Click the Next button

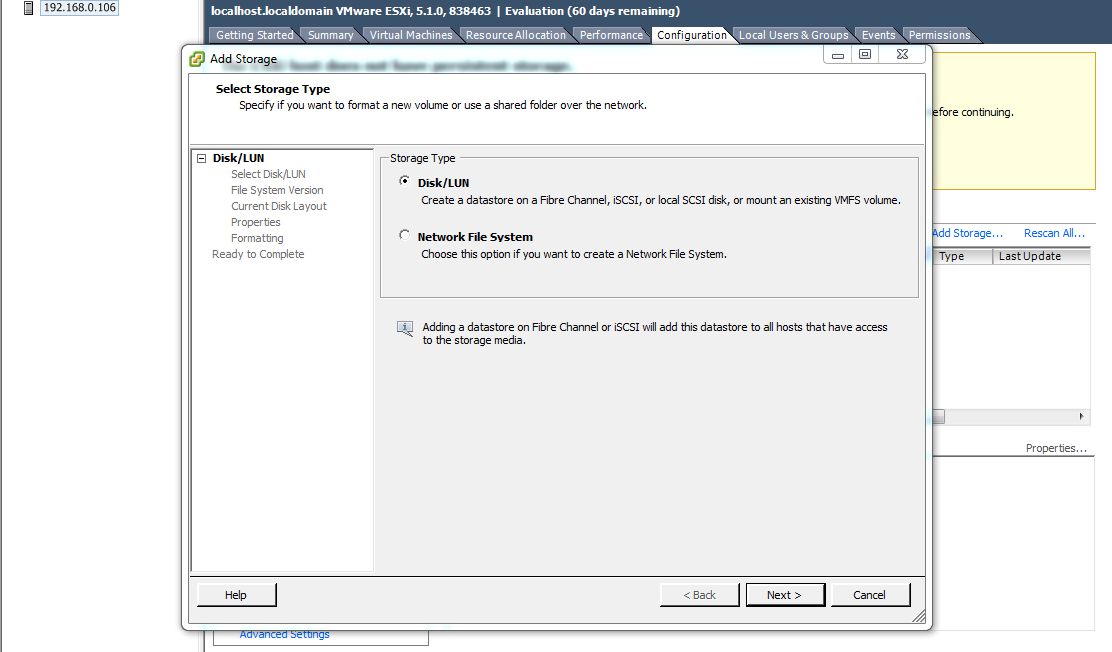point(785,595)
